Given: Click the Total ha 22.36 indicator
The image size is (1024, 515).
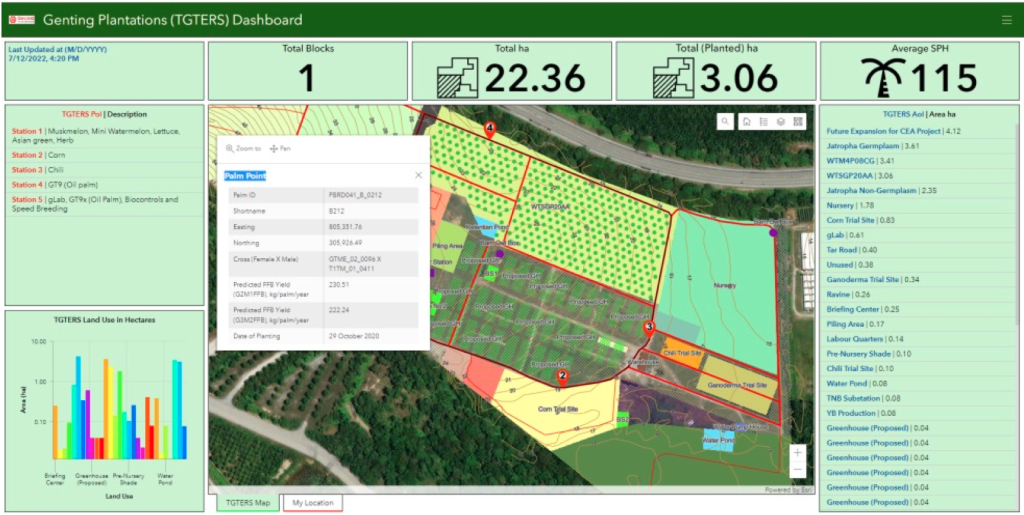Looking at the screenshot, I should [x=511, y=71].
